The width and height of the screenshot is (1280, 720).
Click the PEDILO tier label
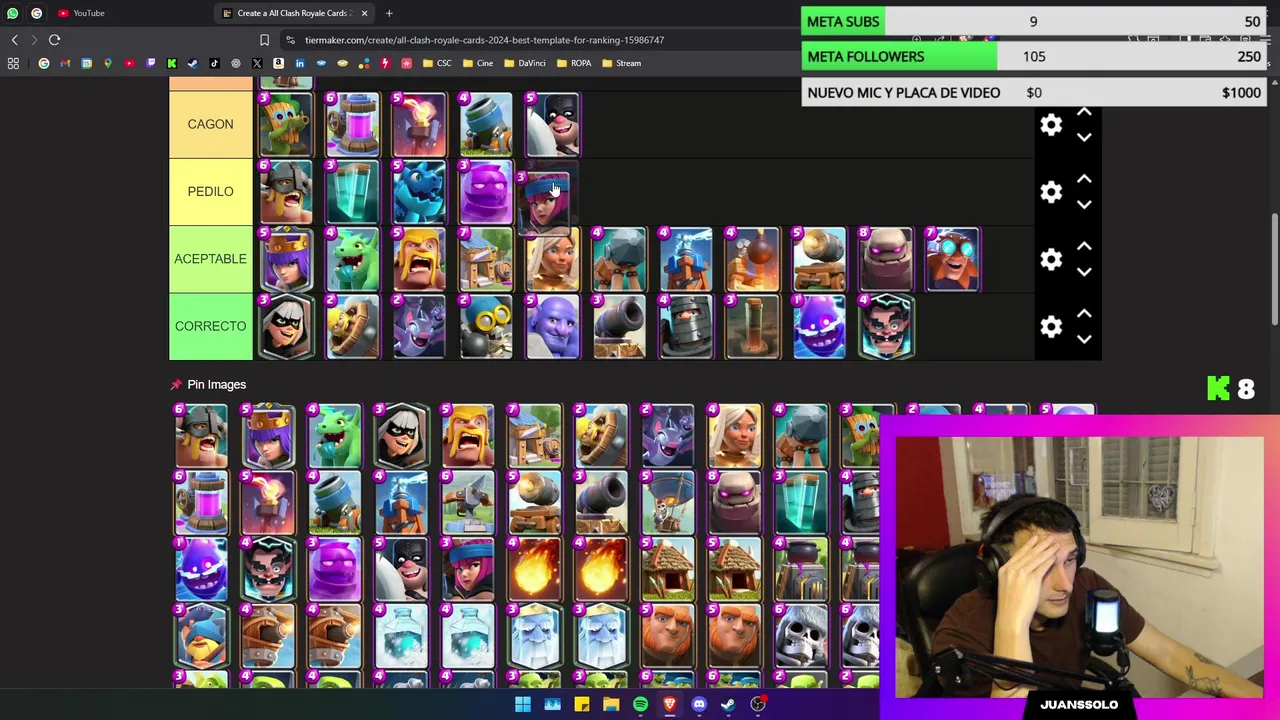tap(210, 191)
